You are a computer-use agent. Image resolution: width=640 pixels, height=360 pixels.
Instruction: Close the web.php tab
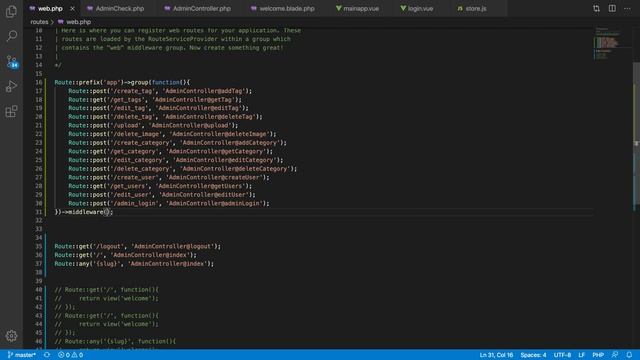point(73,9)
